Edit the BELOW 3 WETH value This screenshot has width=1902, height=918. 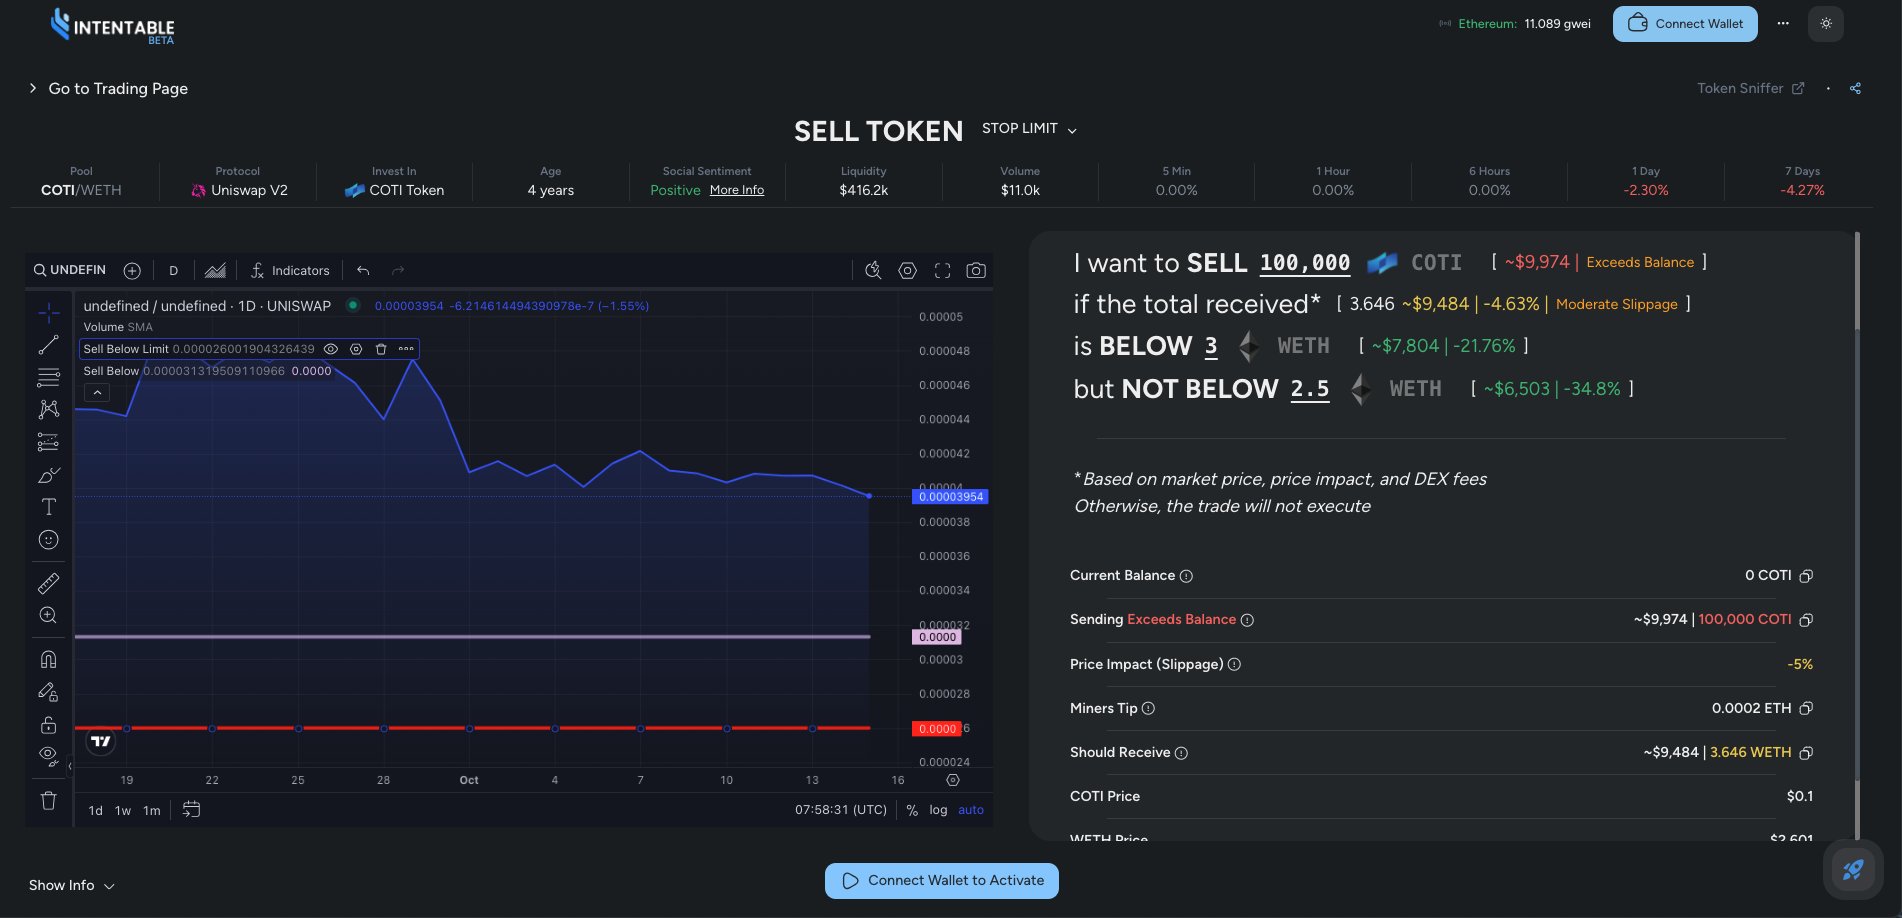click(x=1211, y=346)
